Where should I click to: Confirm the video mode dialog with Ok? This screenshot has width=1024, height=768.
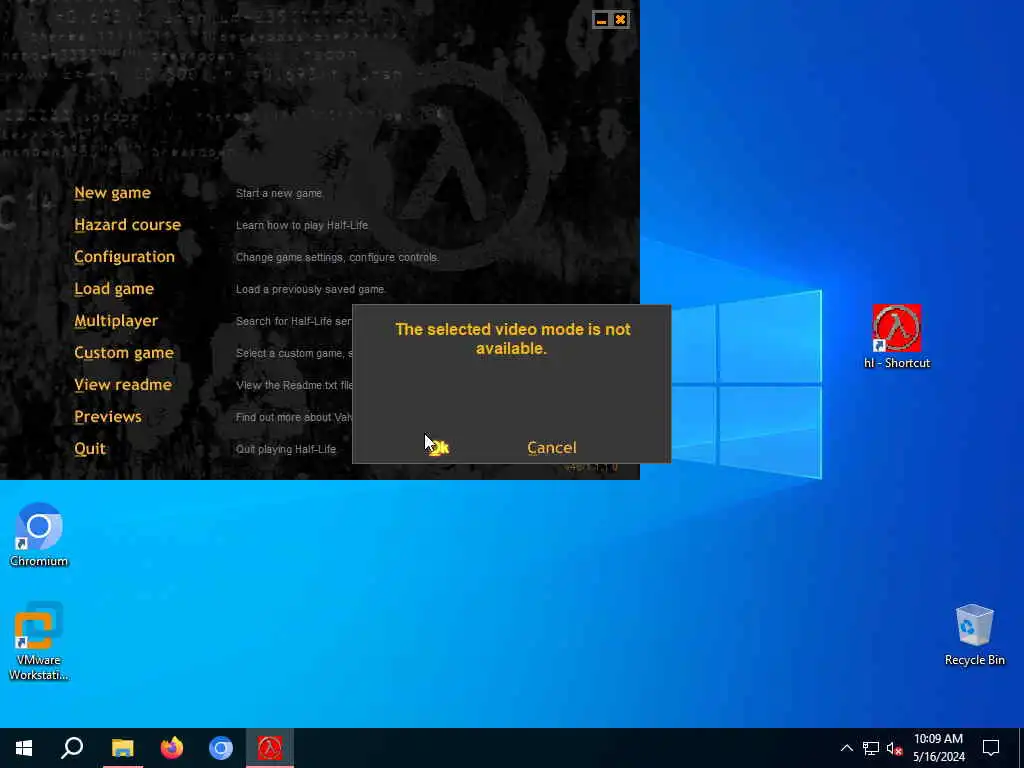pos(440,448)
